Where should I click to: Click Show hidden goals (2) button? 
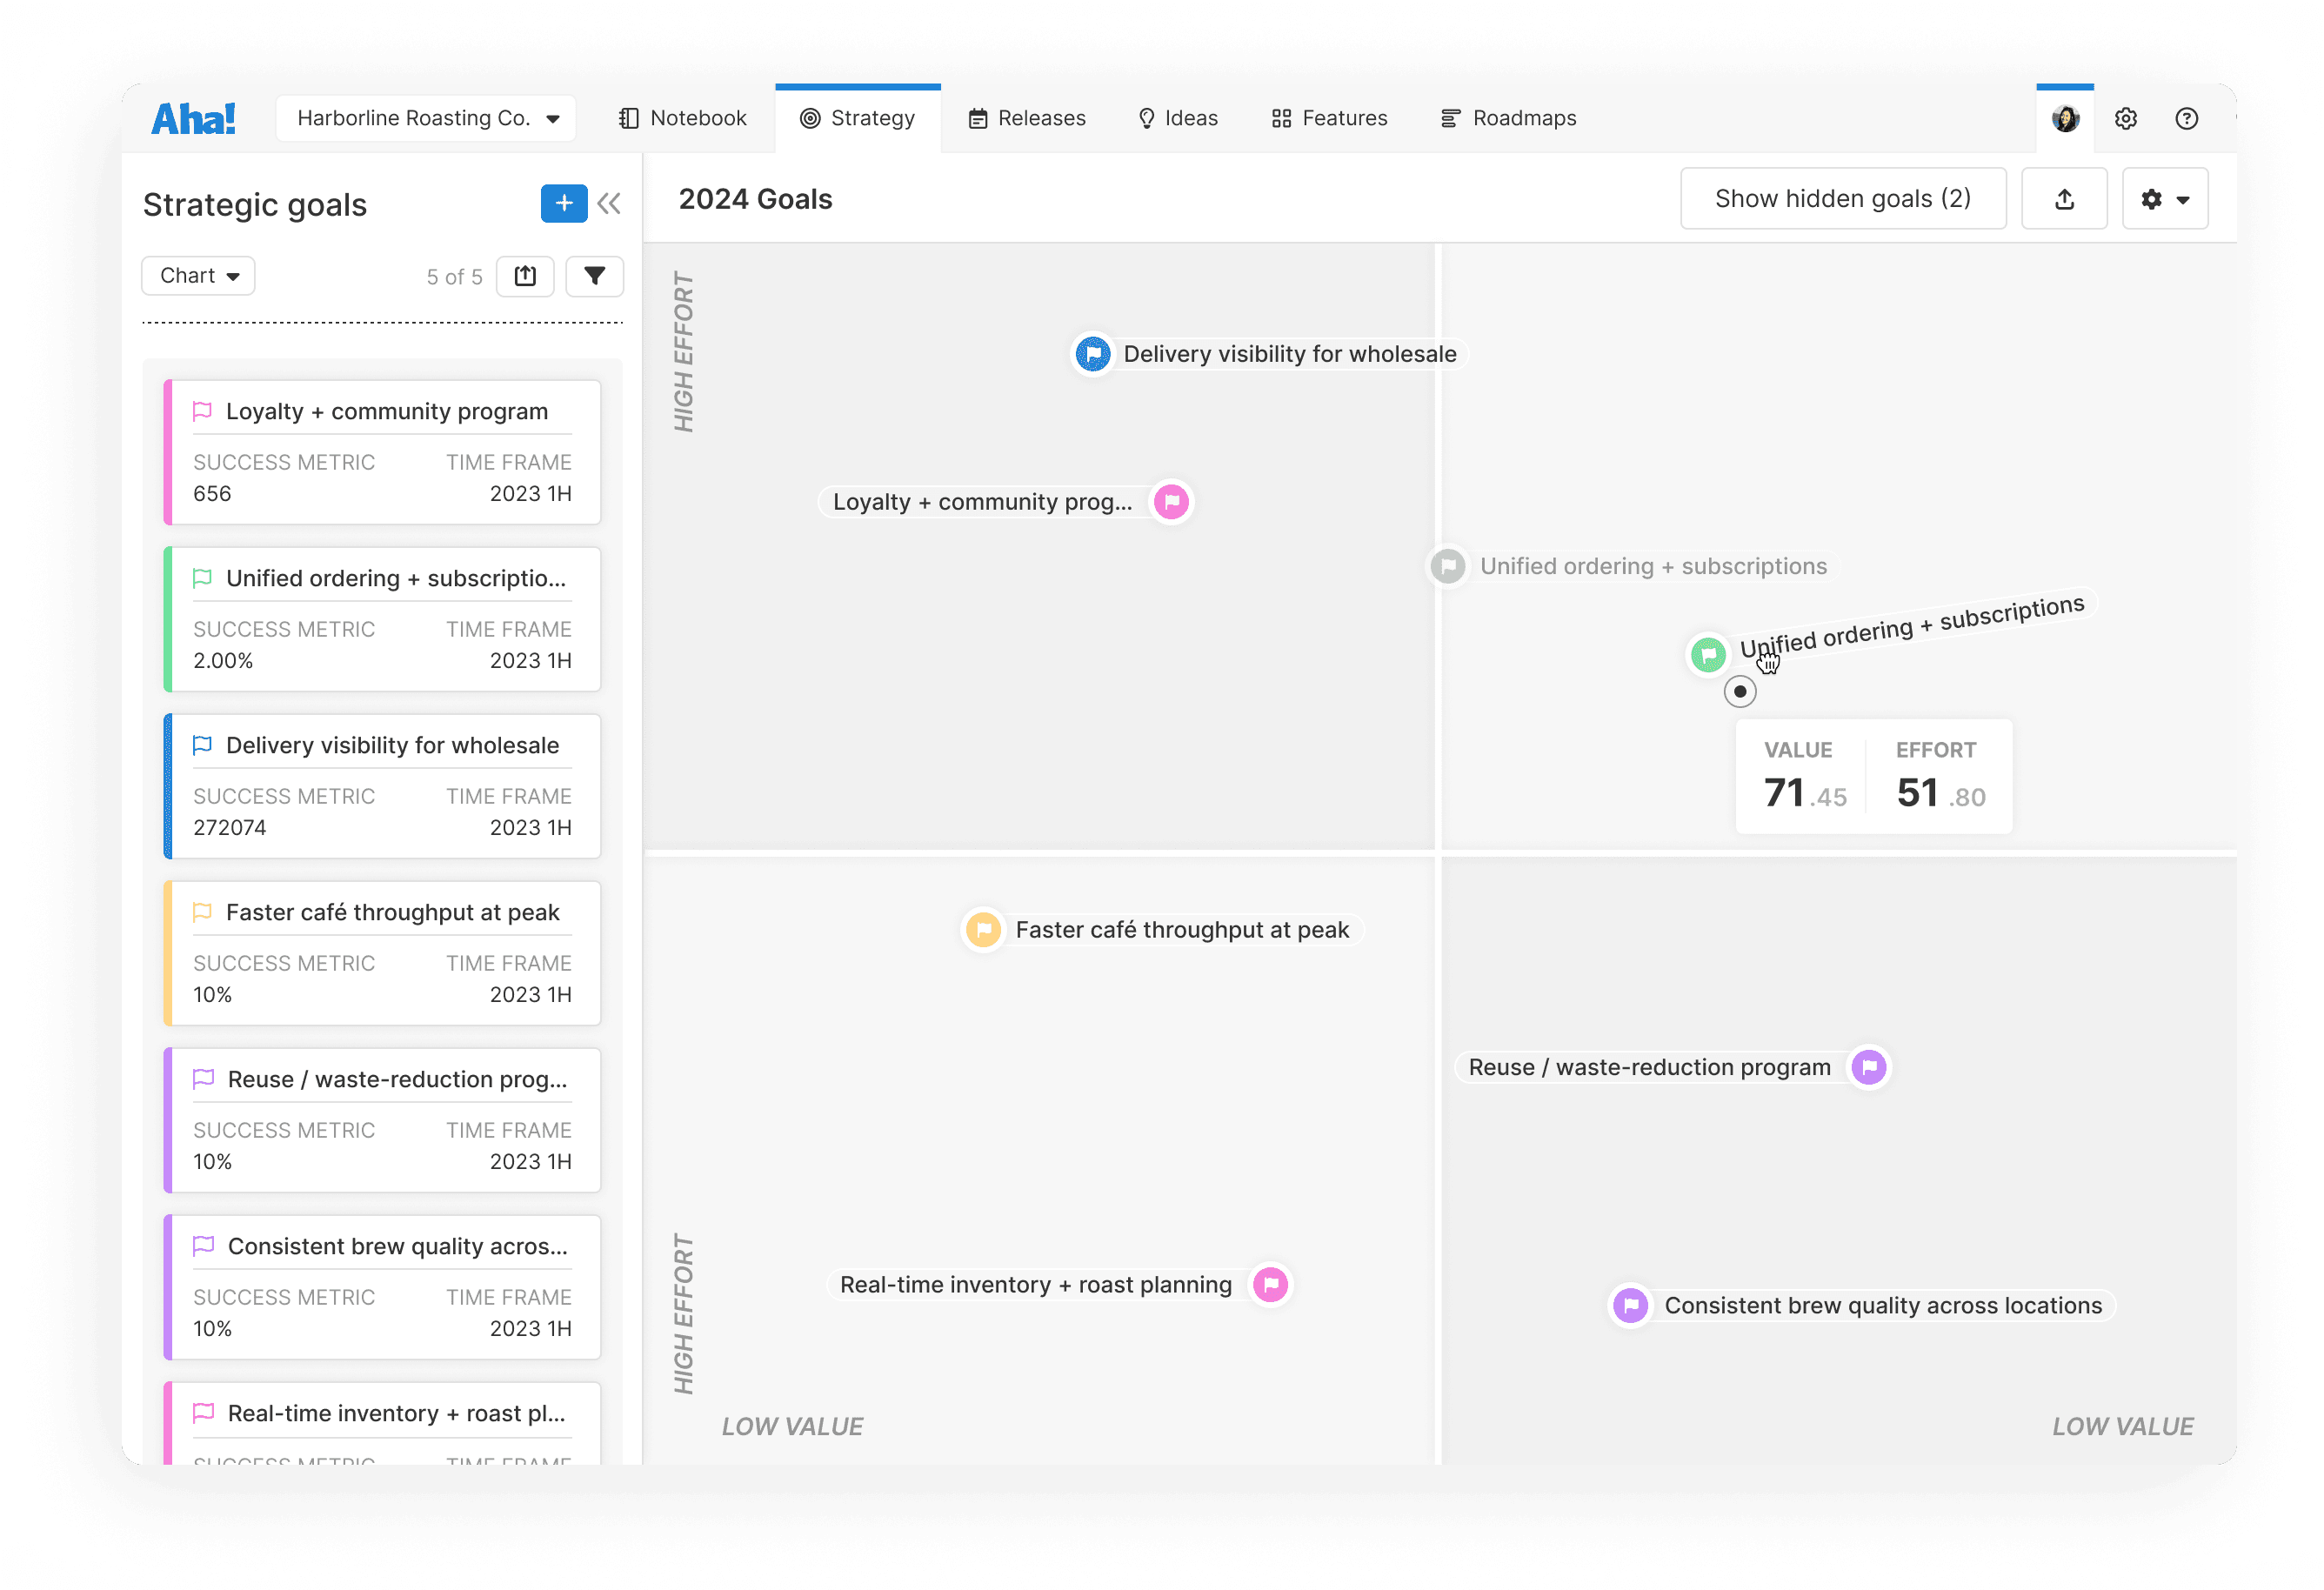(1842, 199)
